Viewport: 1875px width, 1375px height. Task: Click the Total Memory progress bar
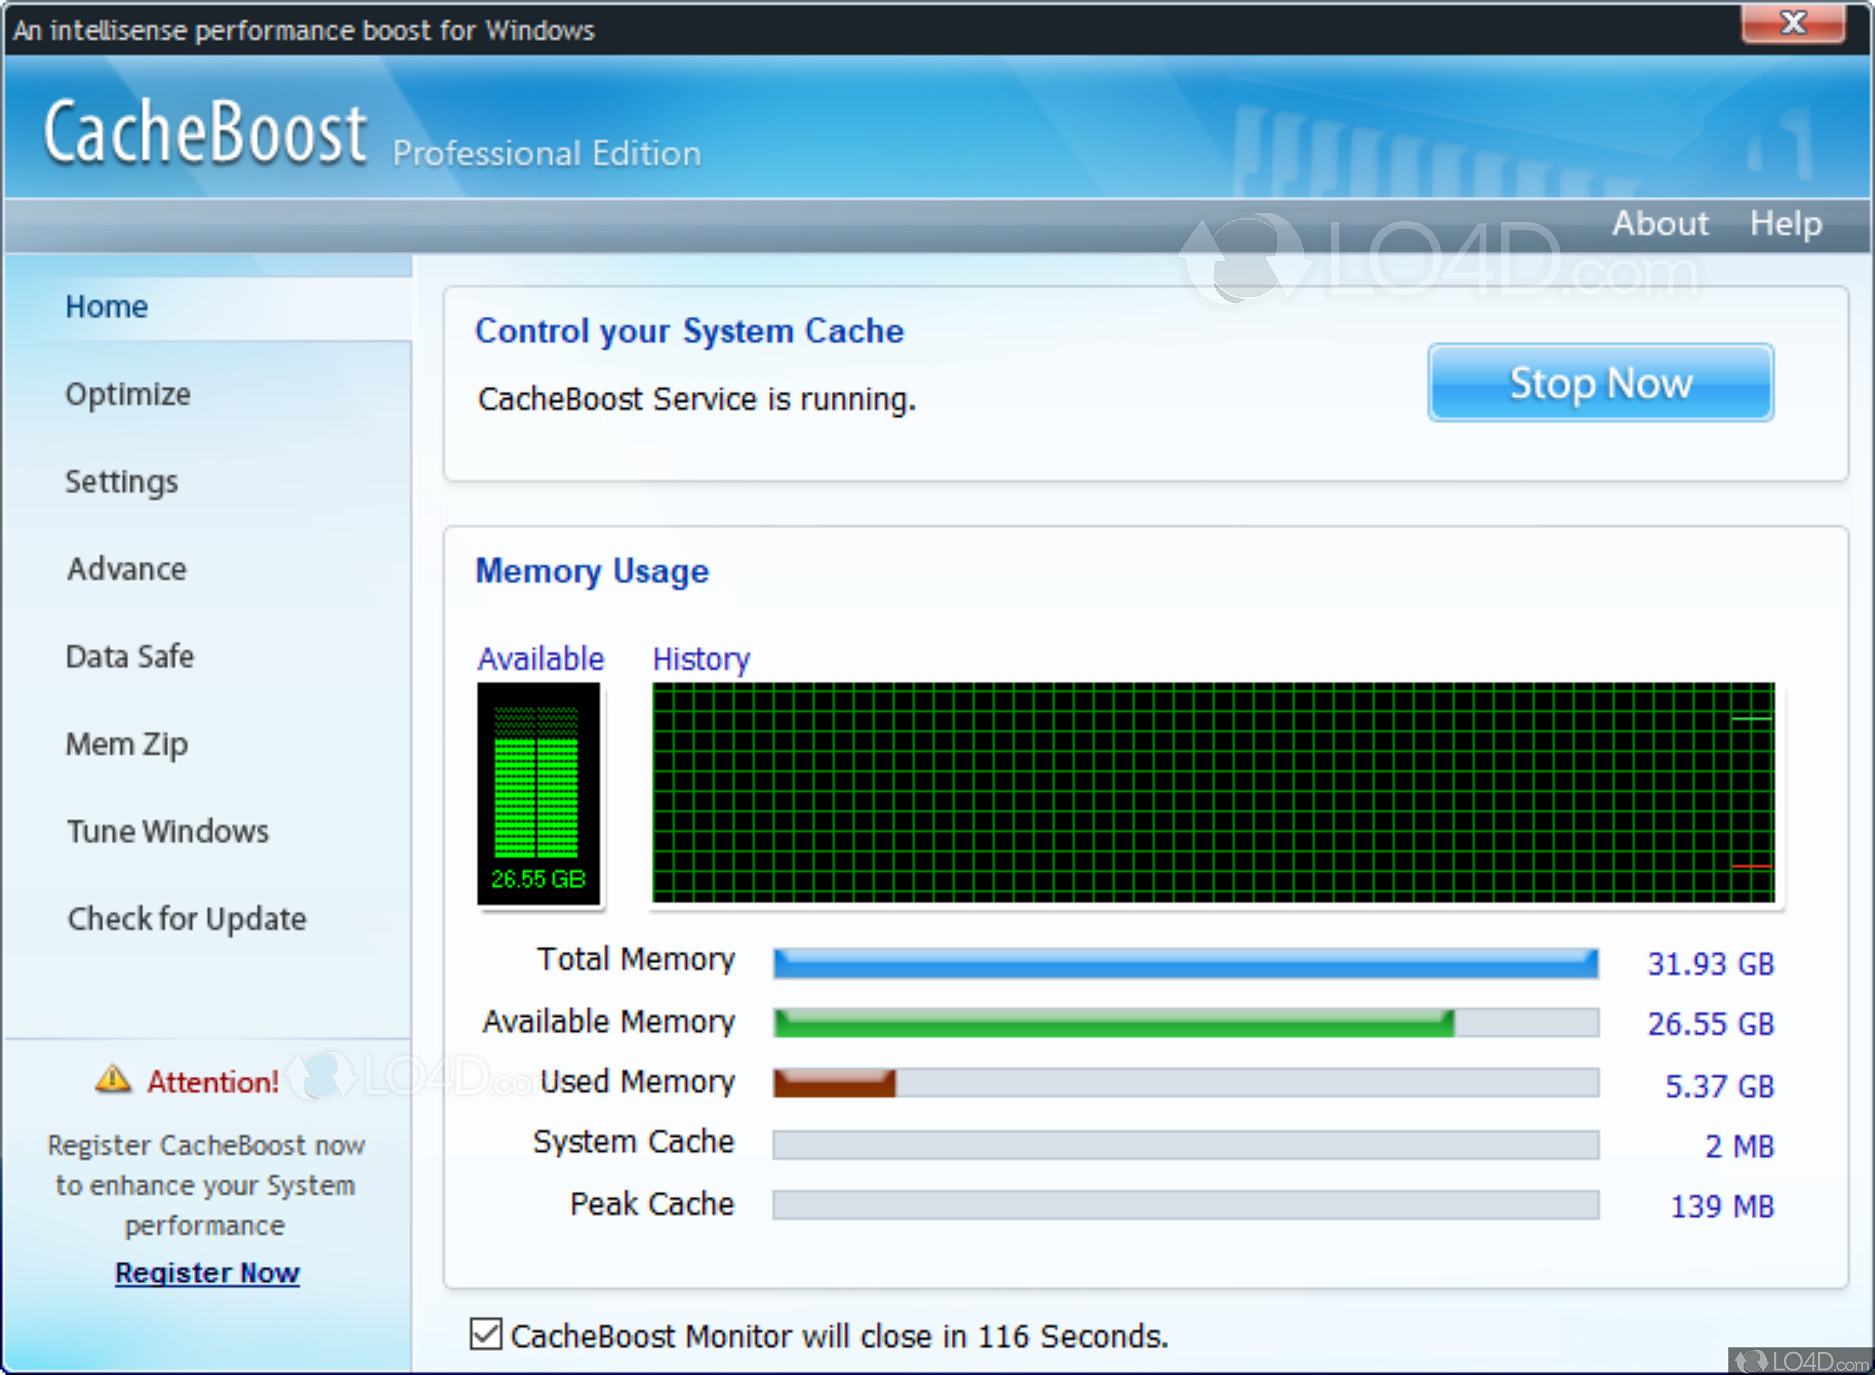1185,963
